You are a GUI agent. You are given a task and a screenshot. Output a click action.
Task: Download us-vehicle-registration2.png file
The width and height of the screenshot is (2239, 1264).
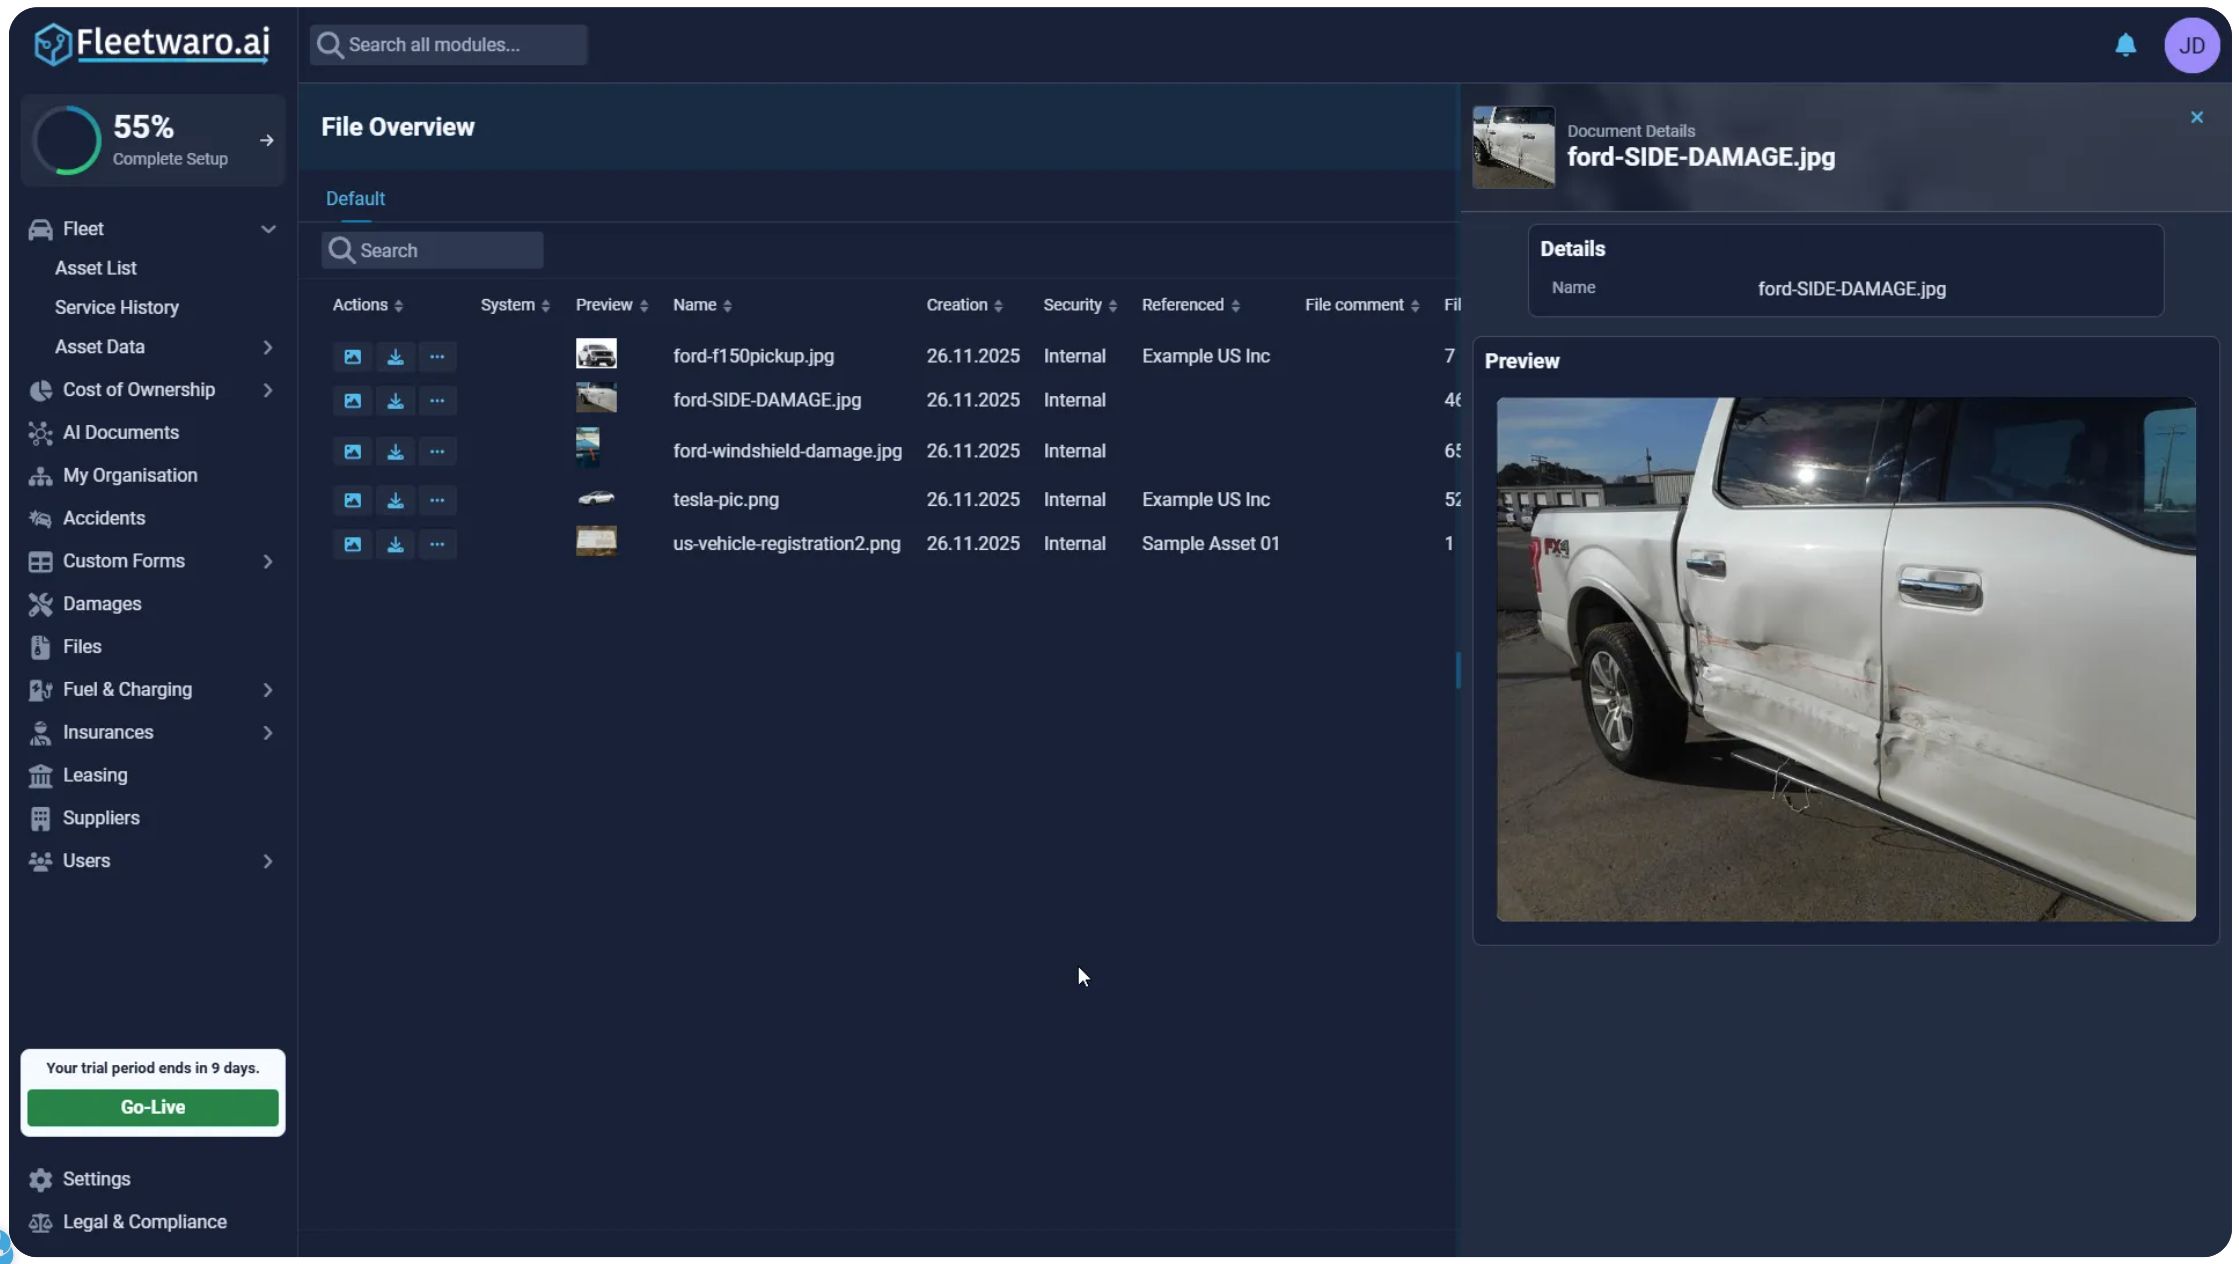click(x=395, y=545)
